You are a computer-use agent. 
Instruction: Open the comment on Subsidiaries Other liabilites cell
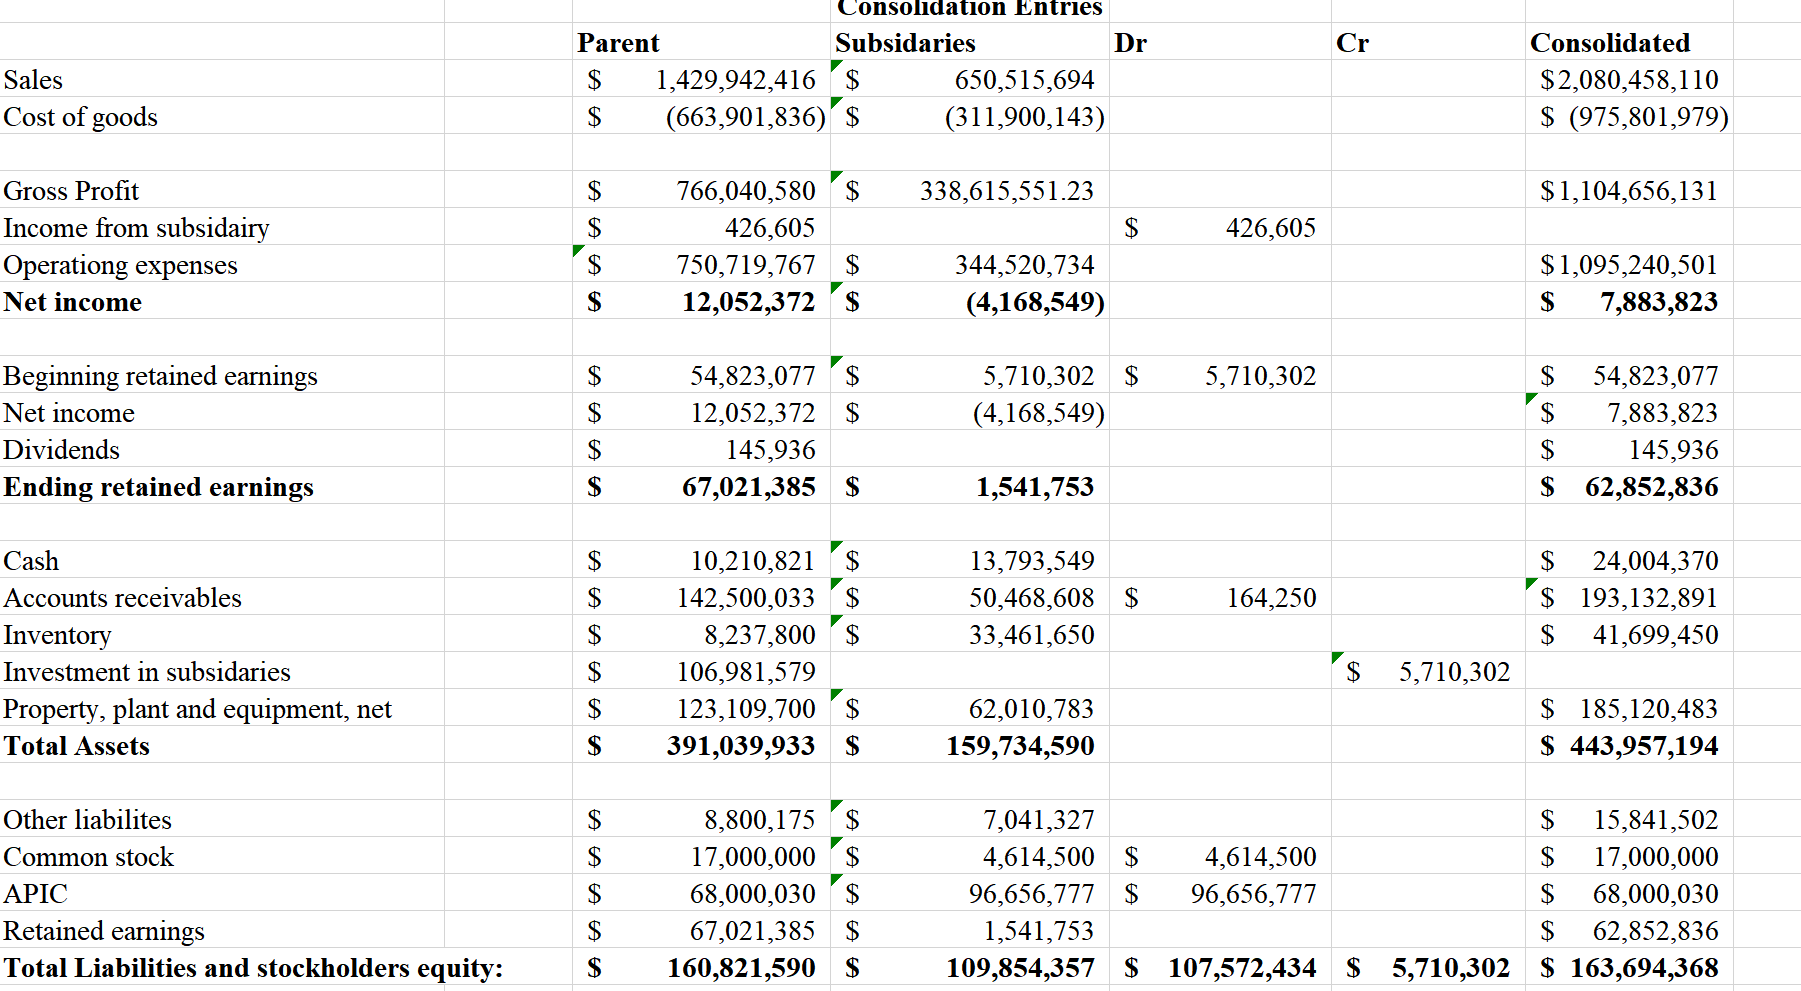pos(838,805)
